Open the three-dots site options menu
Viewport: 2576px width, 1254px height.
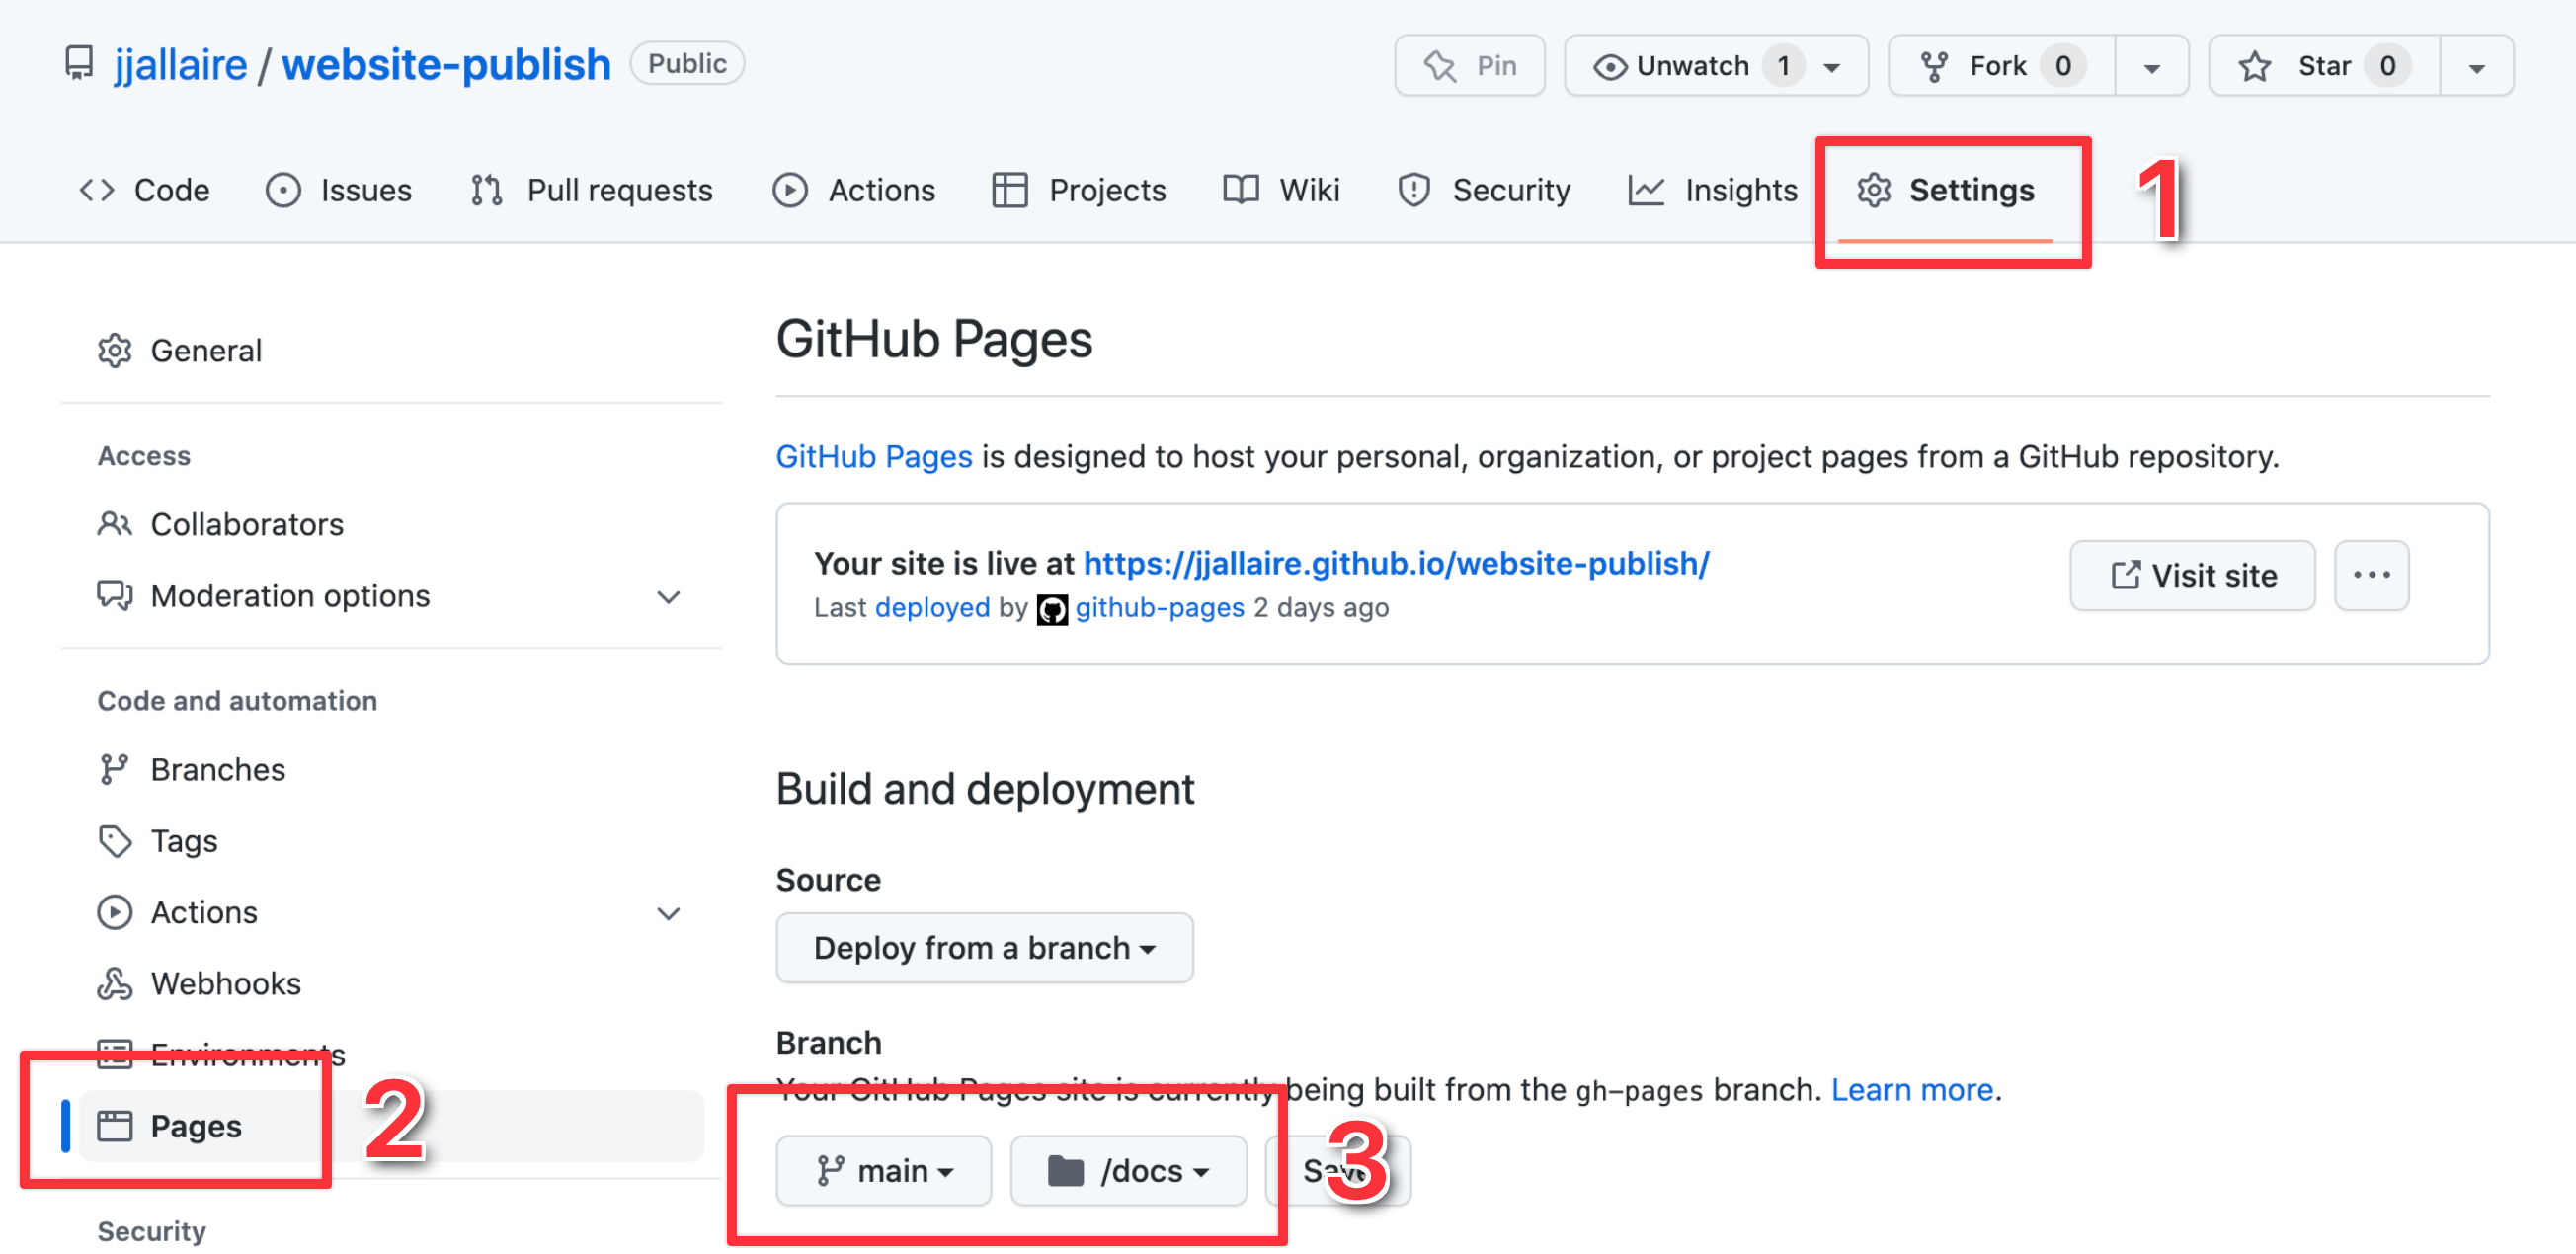point(2370,575)
